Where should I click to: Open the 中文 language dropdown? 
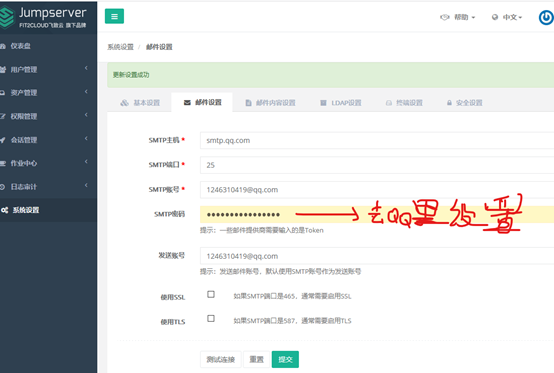pos(512,17)
